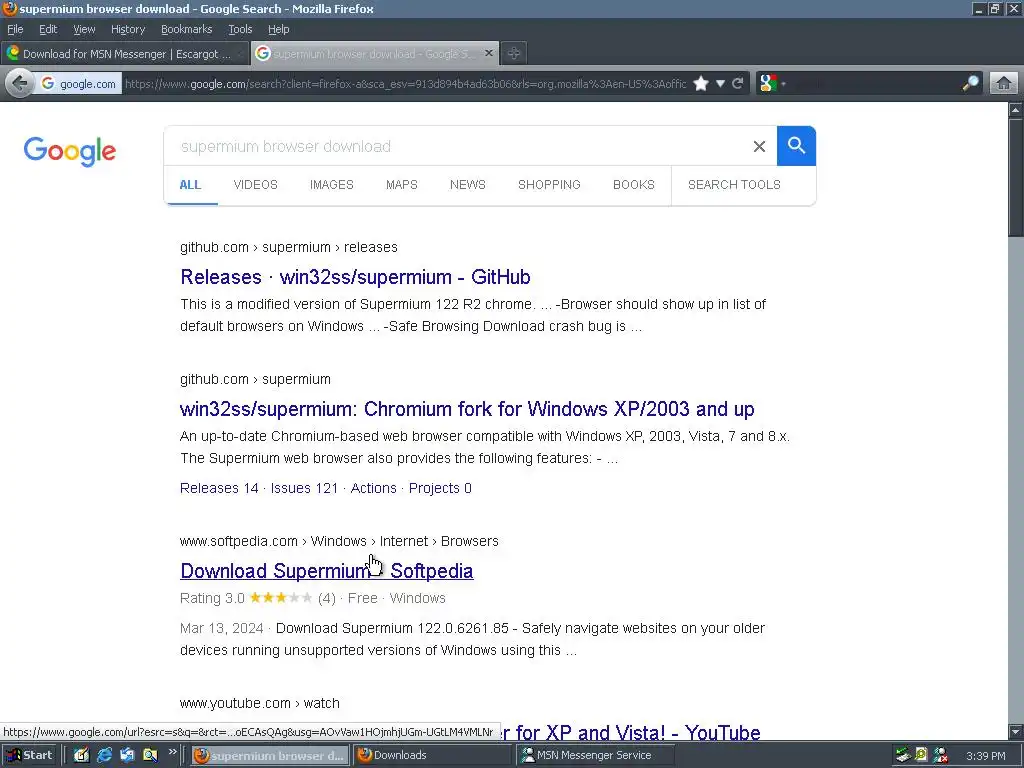
Task: Close the supermium browser download tab
Action: click(x=488, y=53)
